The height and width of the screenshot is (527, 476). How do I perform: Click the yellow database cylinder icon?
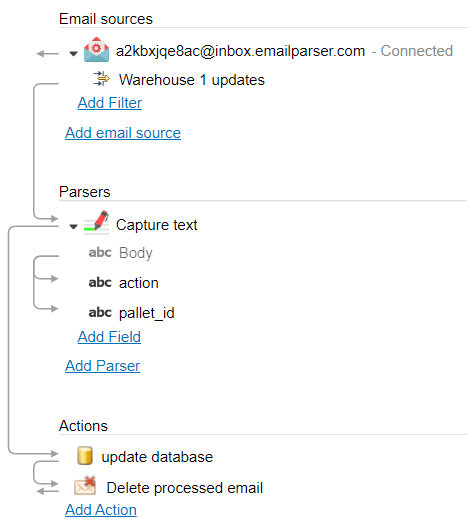[x=85, y=456]
